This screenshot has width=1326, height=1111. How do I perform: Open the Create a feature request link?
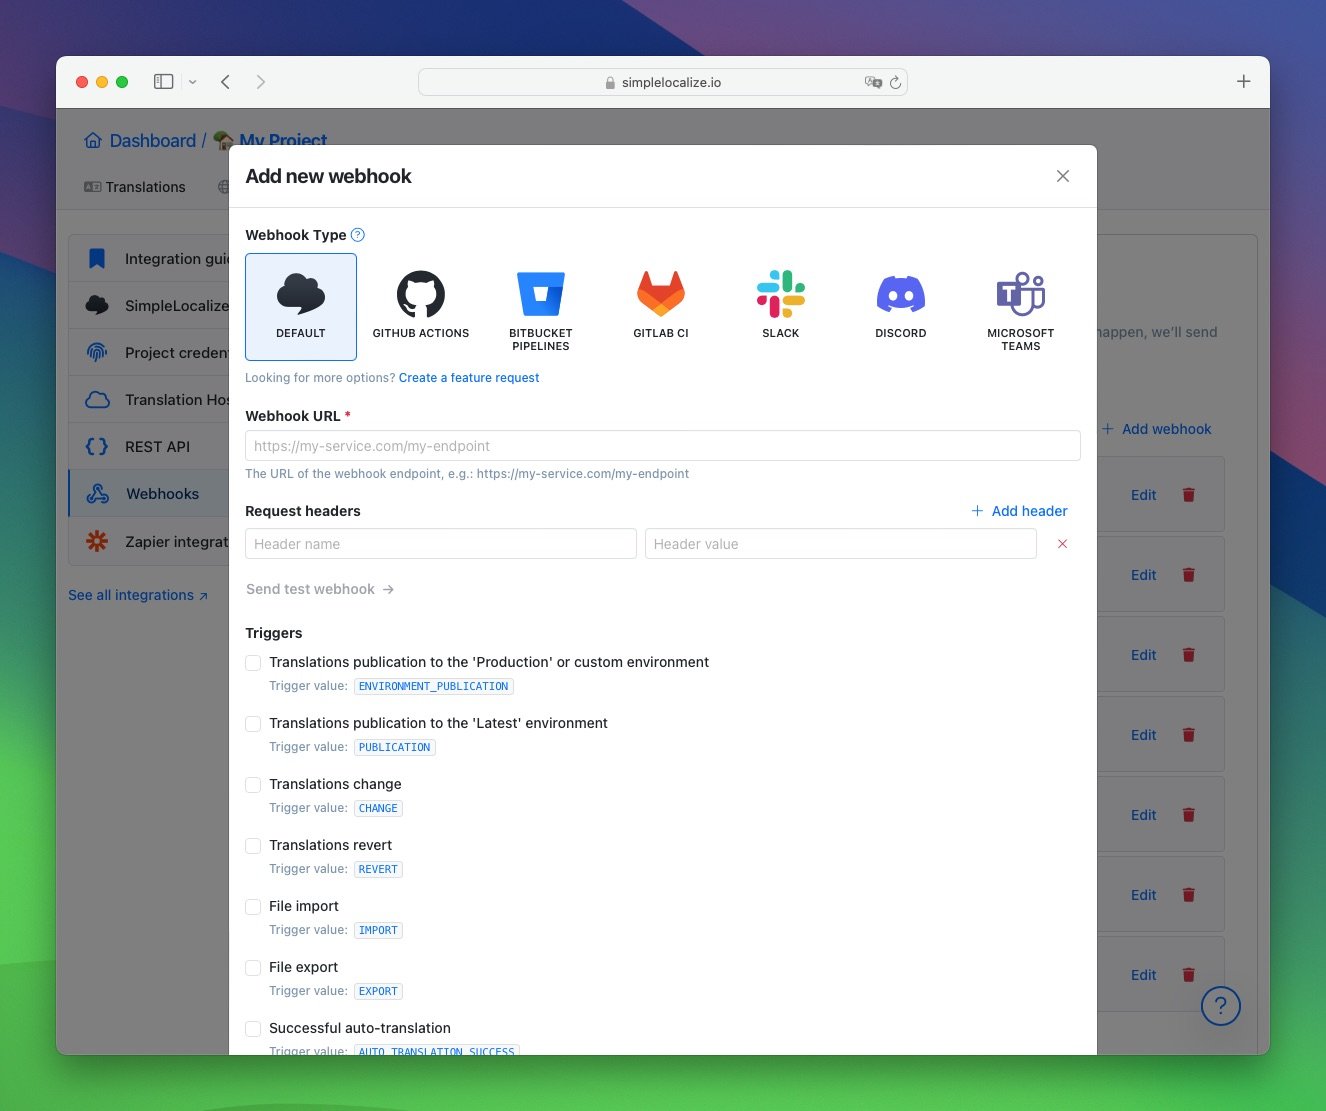click(x=469, y=378)
